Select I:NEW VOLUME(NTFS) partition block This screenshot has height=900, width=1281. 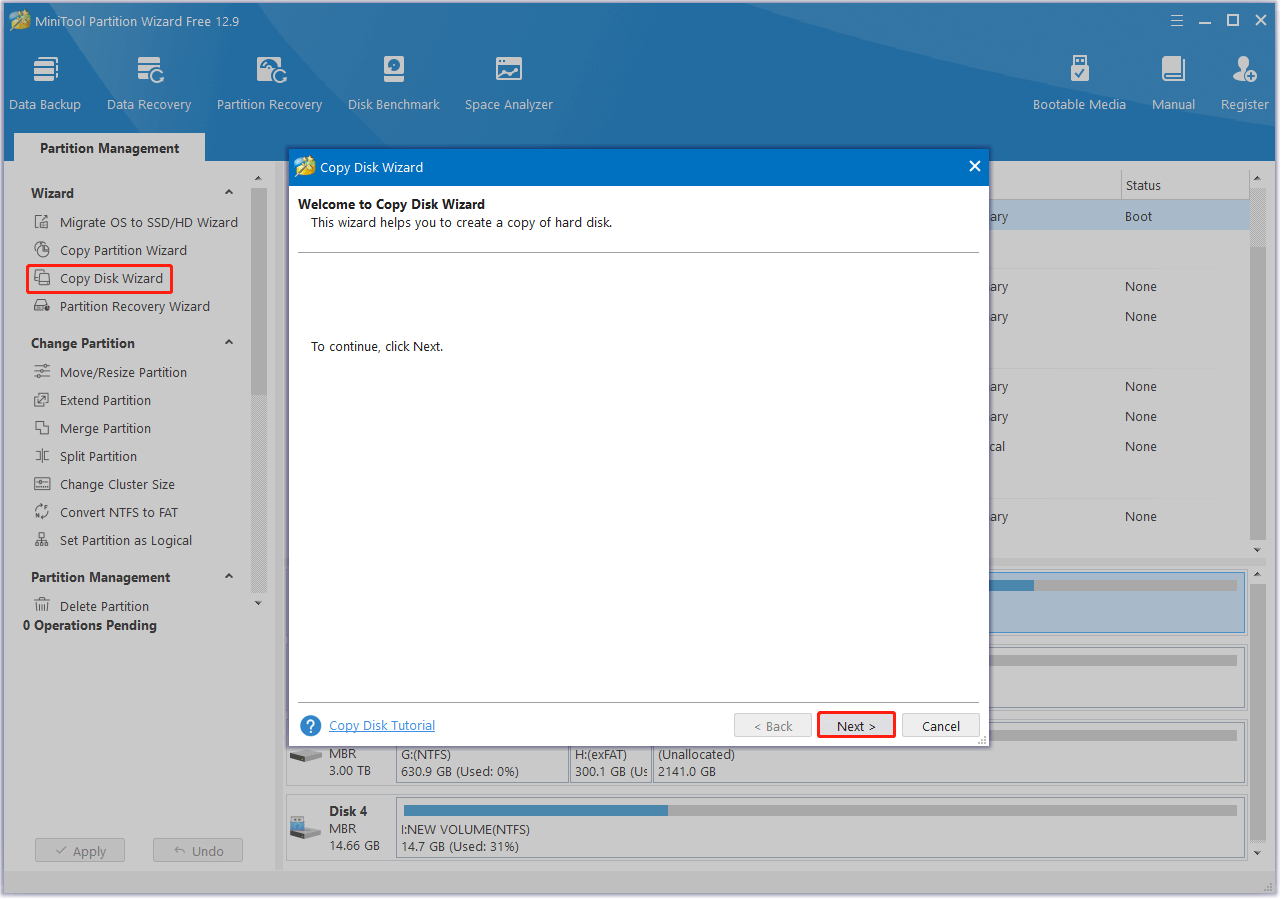820,828
